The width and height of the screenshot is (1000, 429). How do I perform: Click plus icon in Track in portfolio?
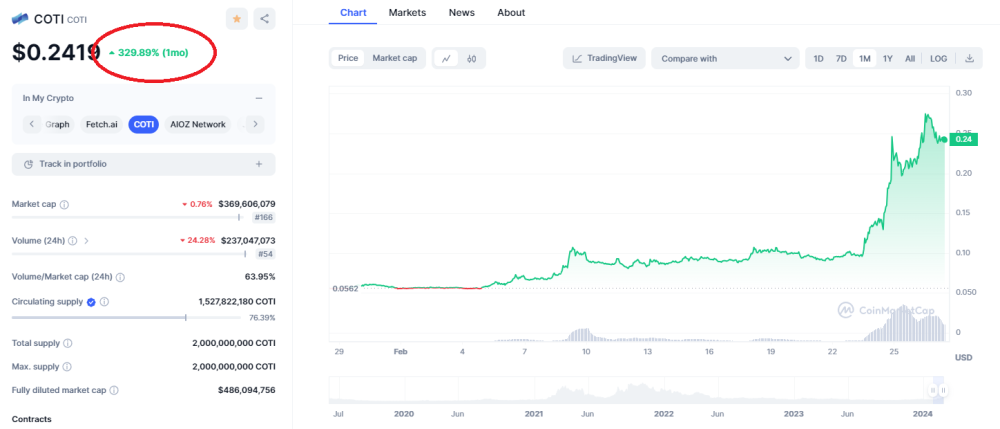click(259, 164)
